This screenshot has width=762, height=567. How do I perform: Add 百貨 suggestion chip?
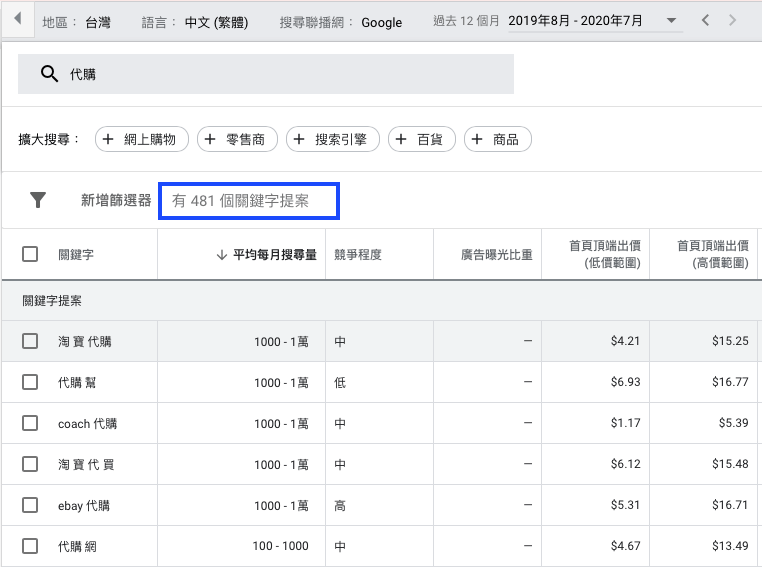pyautogui.click(x=421, y=140)
